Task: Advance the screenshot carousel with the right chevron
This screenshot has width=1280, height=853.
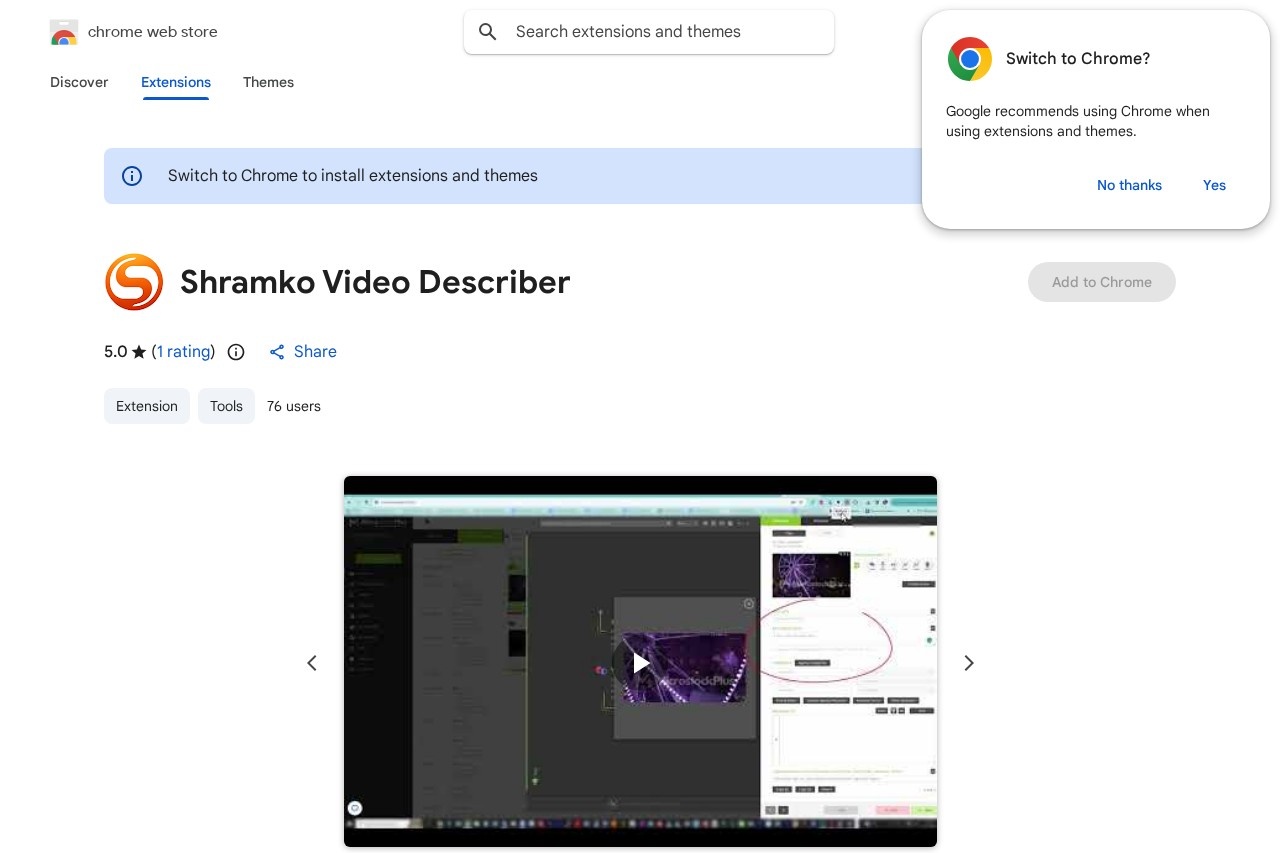Action: (x=968, y=663)
